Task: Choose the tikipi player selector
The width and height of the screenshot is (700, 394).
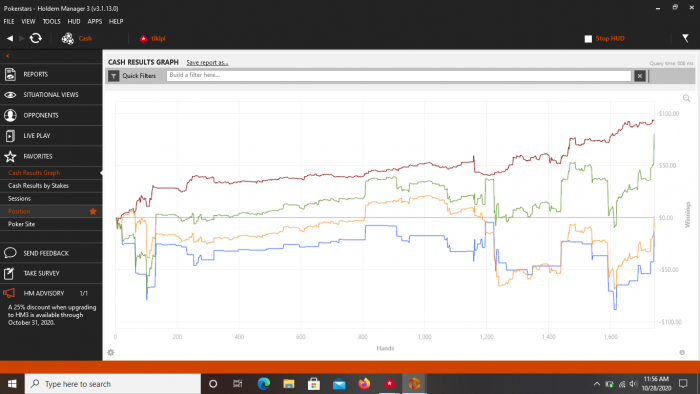Action: click(153, 39)
